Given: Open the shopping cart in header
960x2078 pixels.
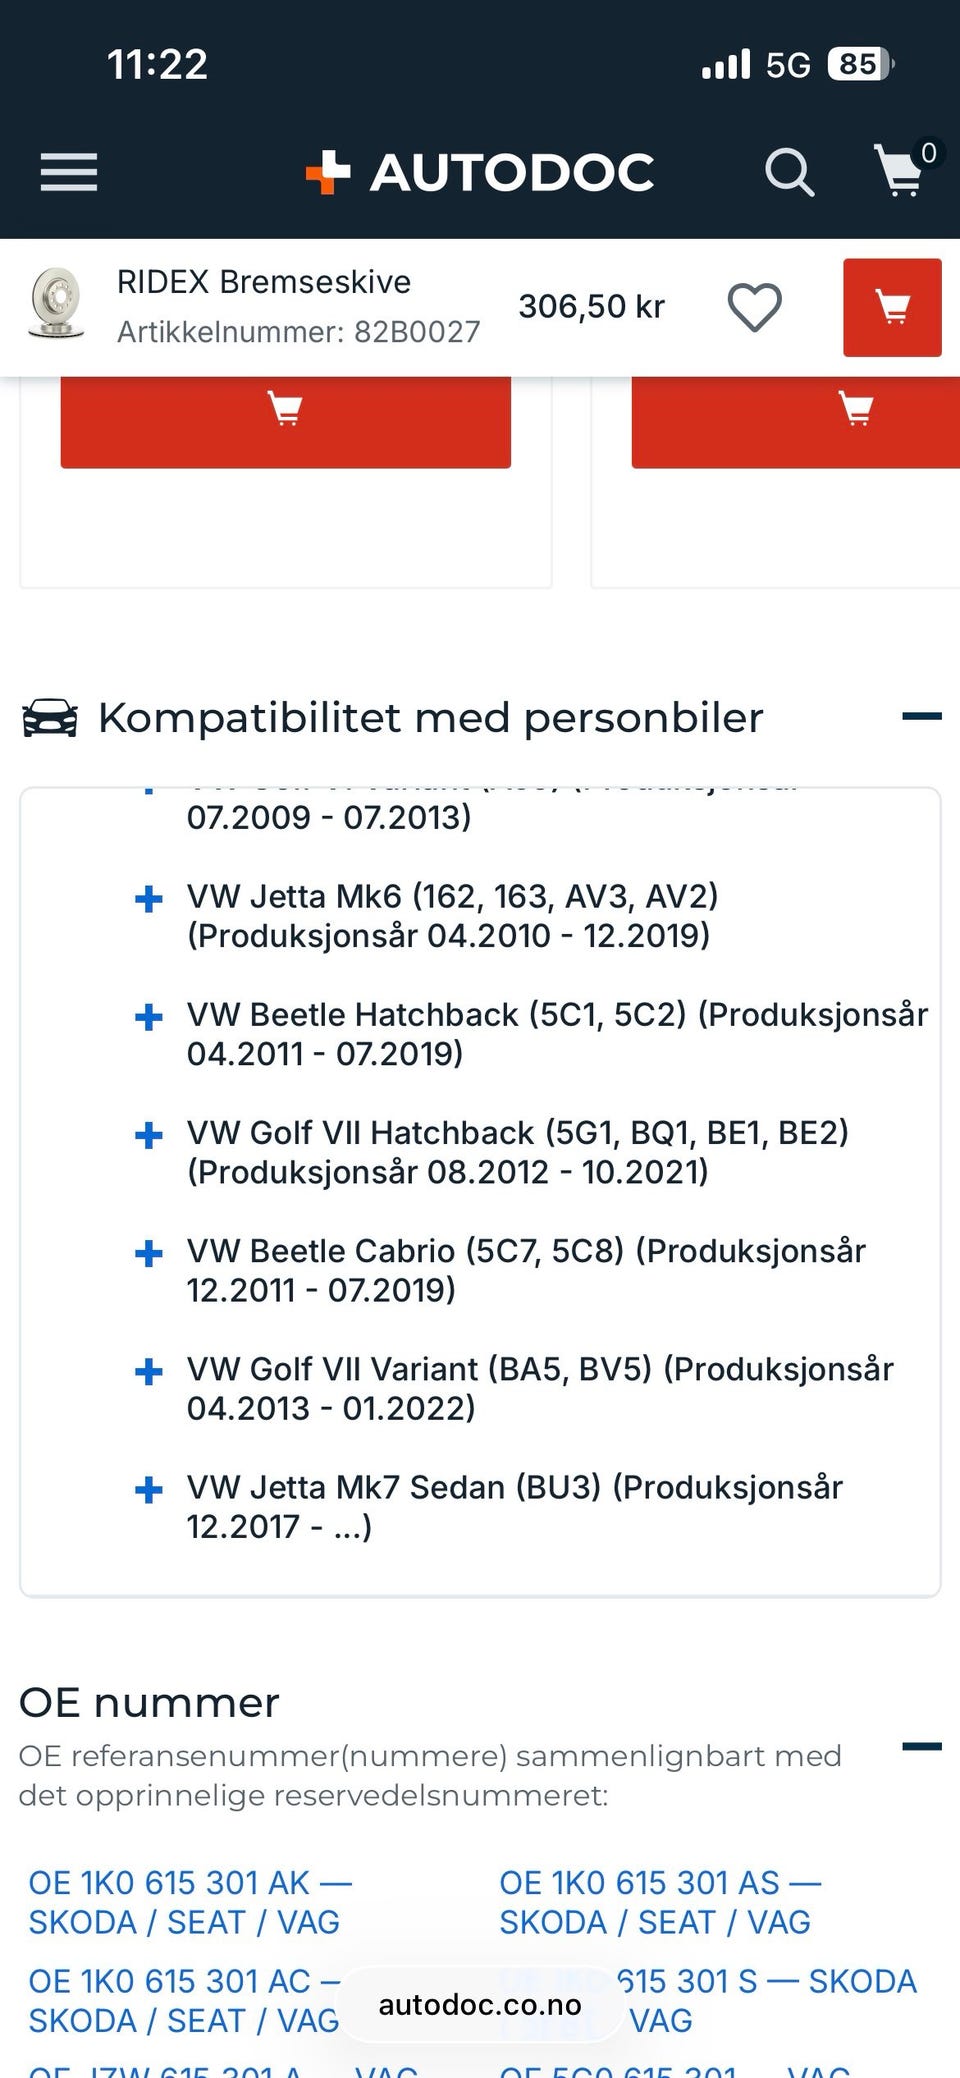Looking at the screenshot, I should pos(900,172).
